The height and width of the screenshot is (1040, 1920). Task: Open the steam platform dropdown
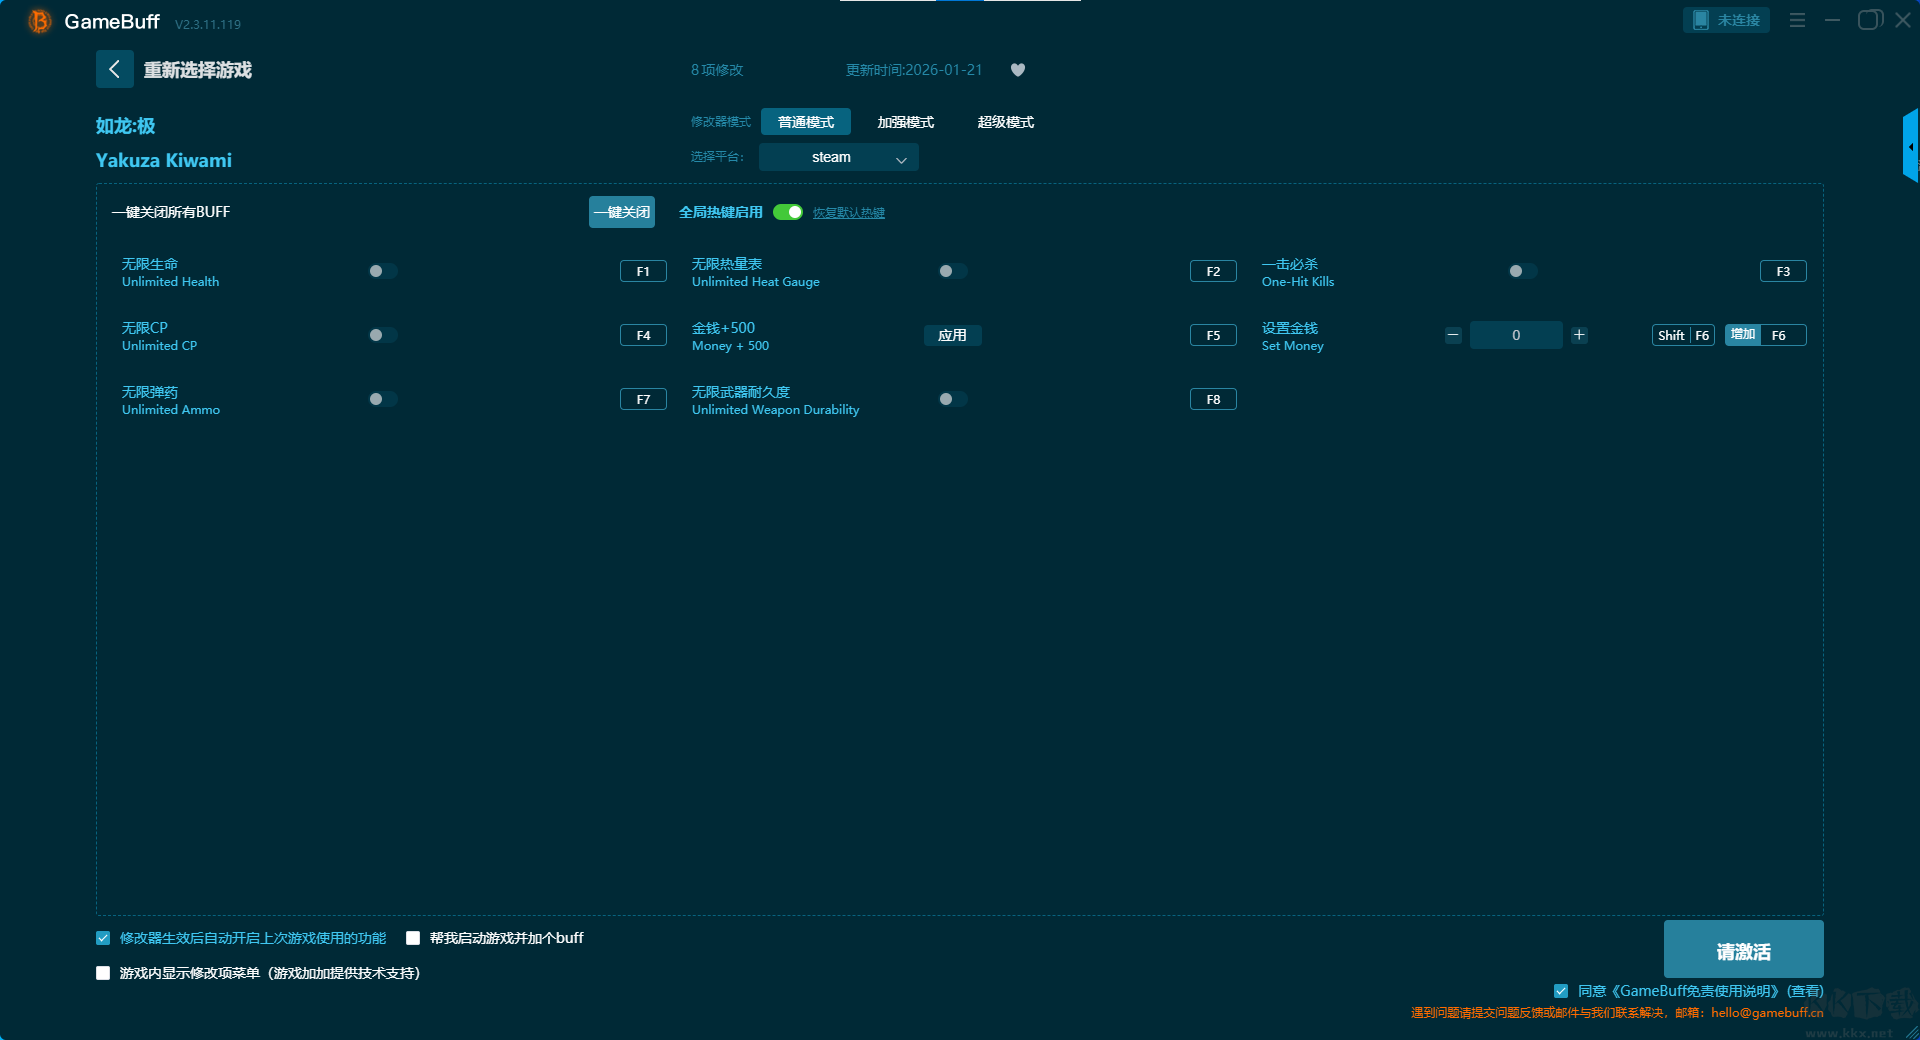pyautogui.click(x=838, y=157)
